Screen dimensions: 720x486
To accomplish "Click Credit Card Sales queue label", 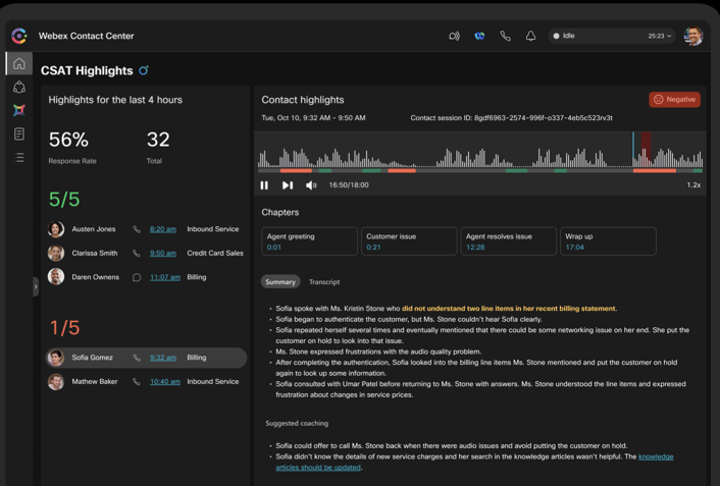I will (x=215, y=253).
